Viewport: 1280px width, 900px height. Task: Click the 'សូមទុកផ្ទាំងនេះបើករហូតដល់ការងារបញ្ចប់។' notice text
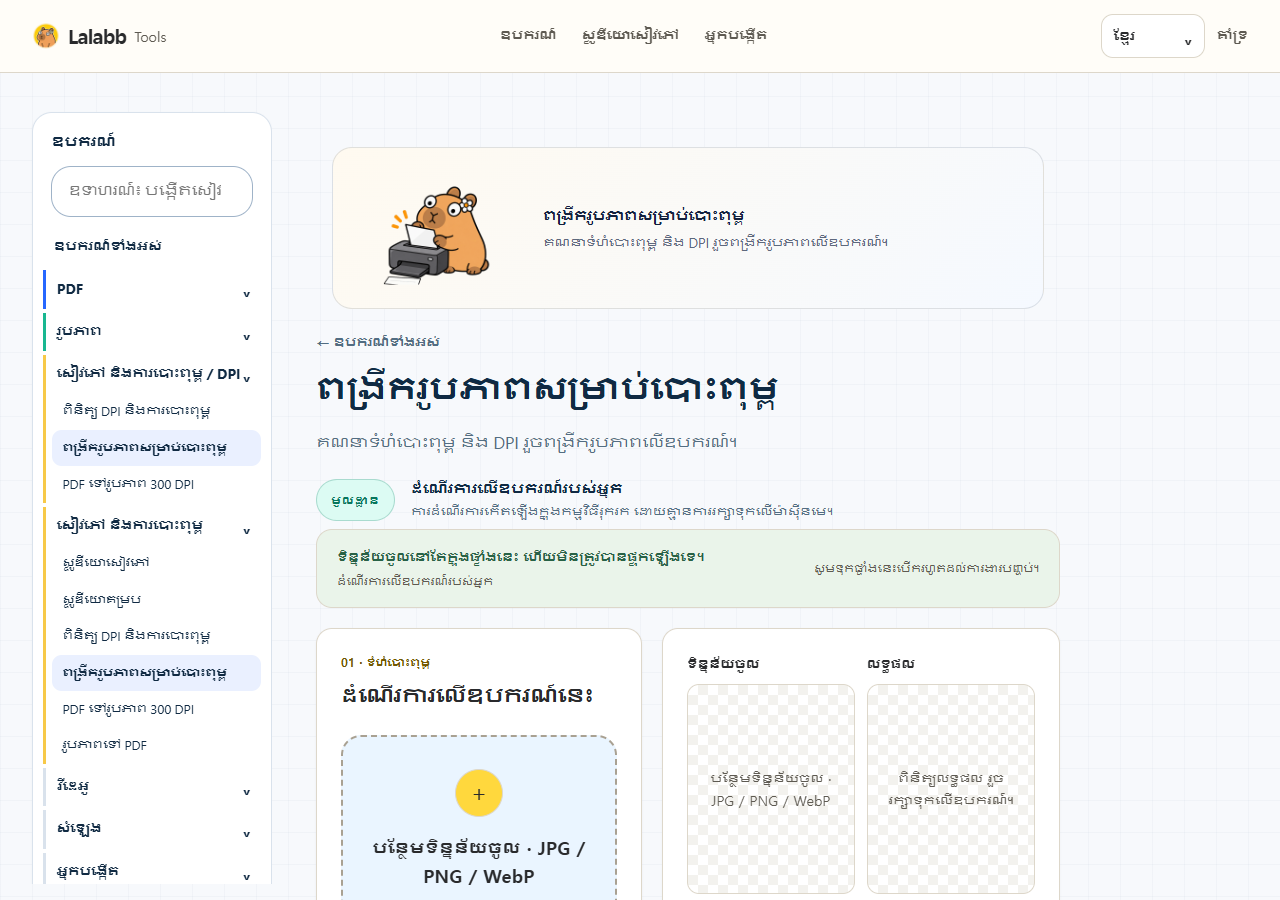tap(927, 568)
